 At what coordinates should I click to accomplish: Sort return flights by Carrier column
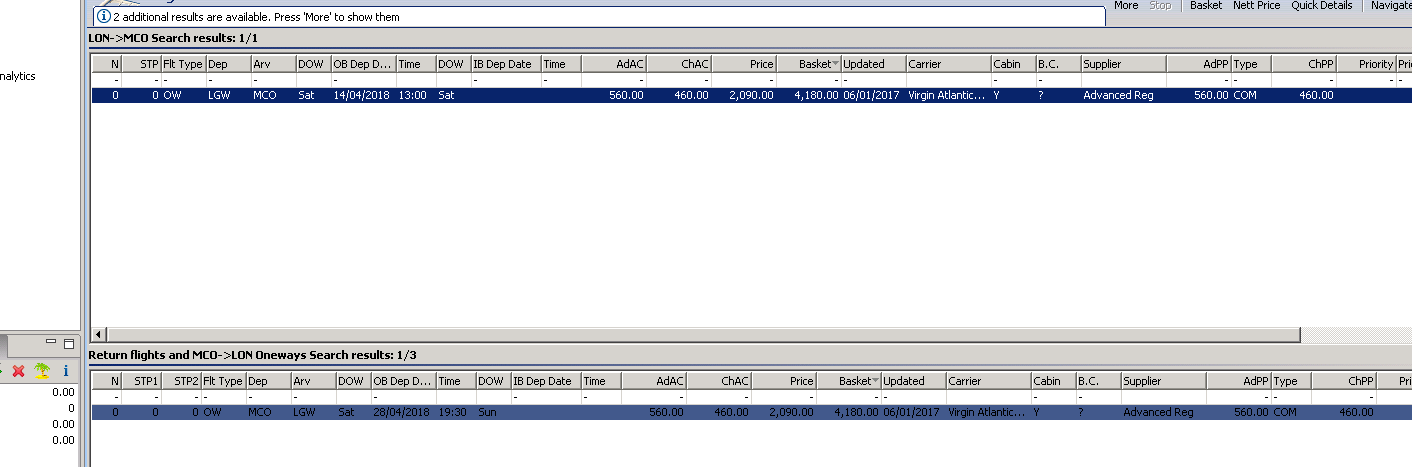tap(988, 381)
